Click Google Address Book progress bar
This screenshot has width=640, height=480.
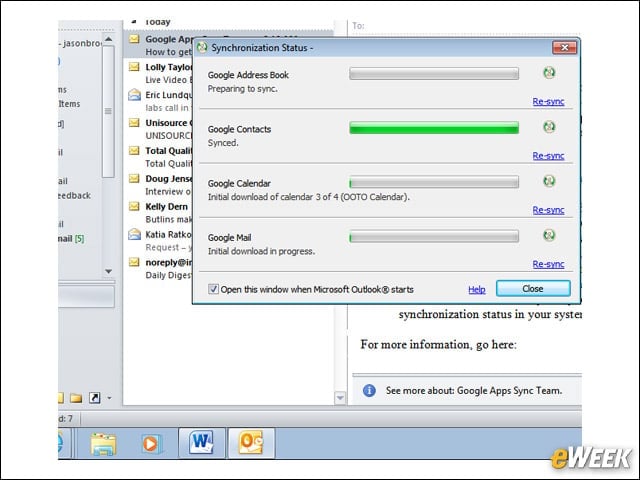[434, 73]
